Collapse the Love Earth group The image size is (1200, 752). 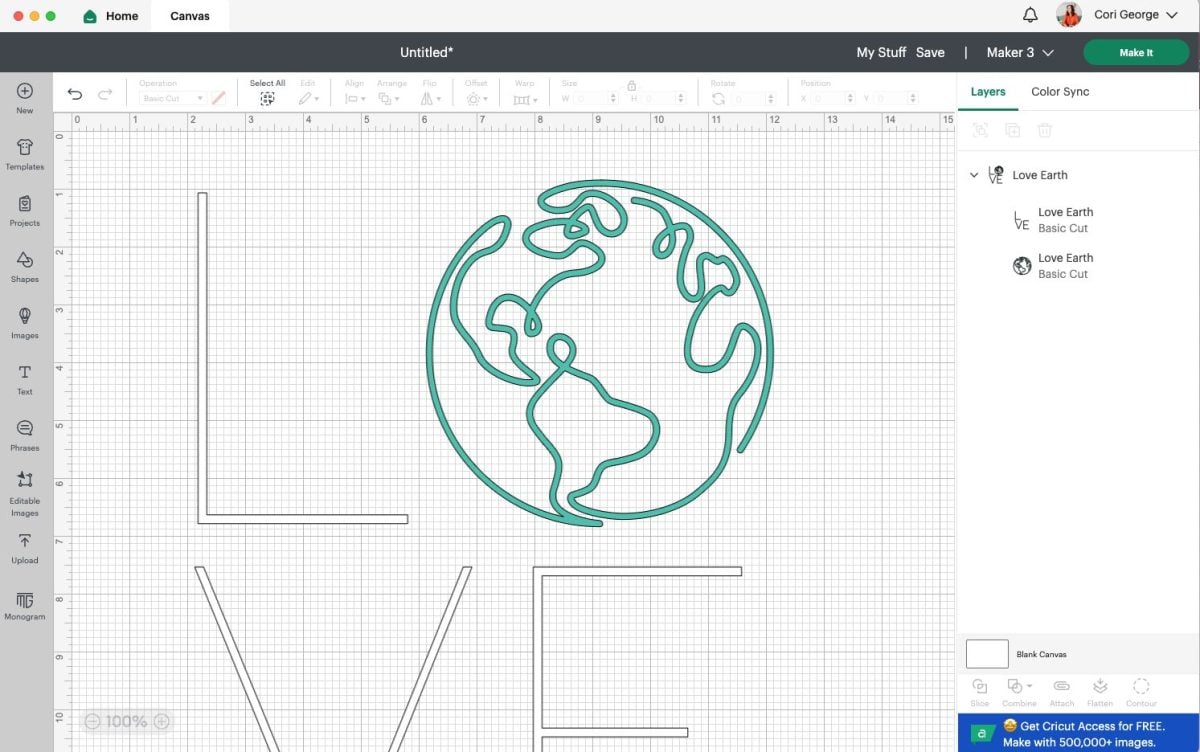(974, 175)
